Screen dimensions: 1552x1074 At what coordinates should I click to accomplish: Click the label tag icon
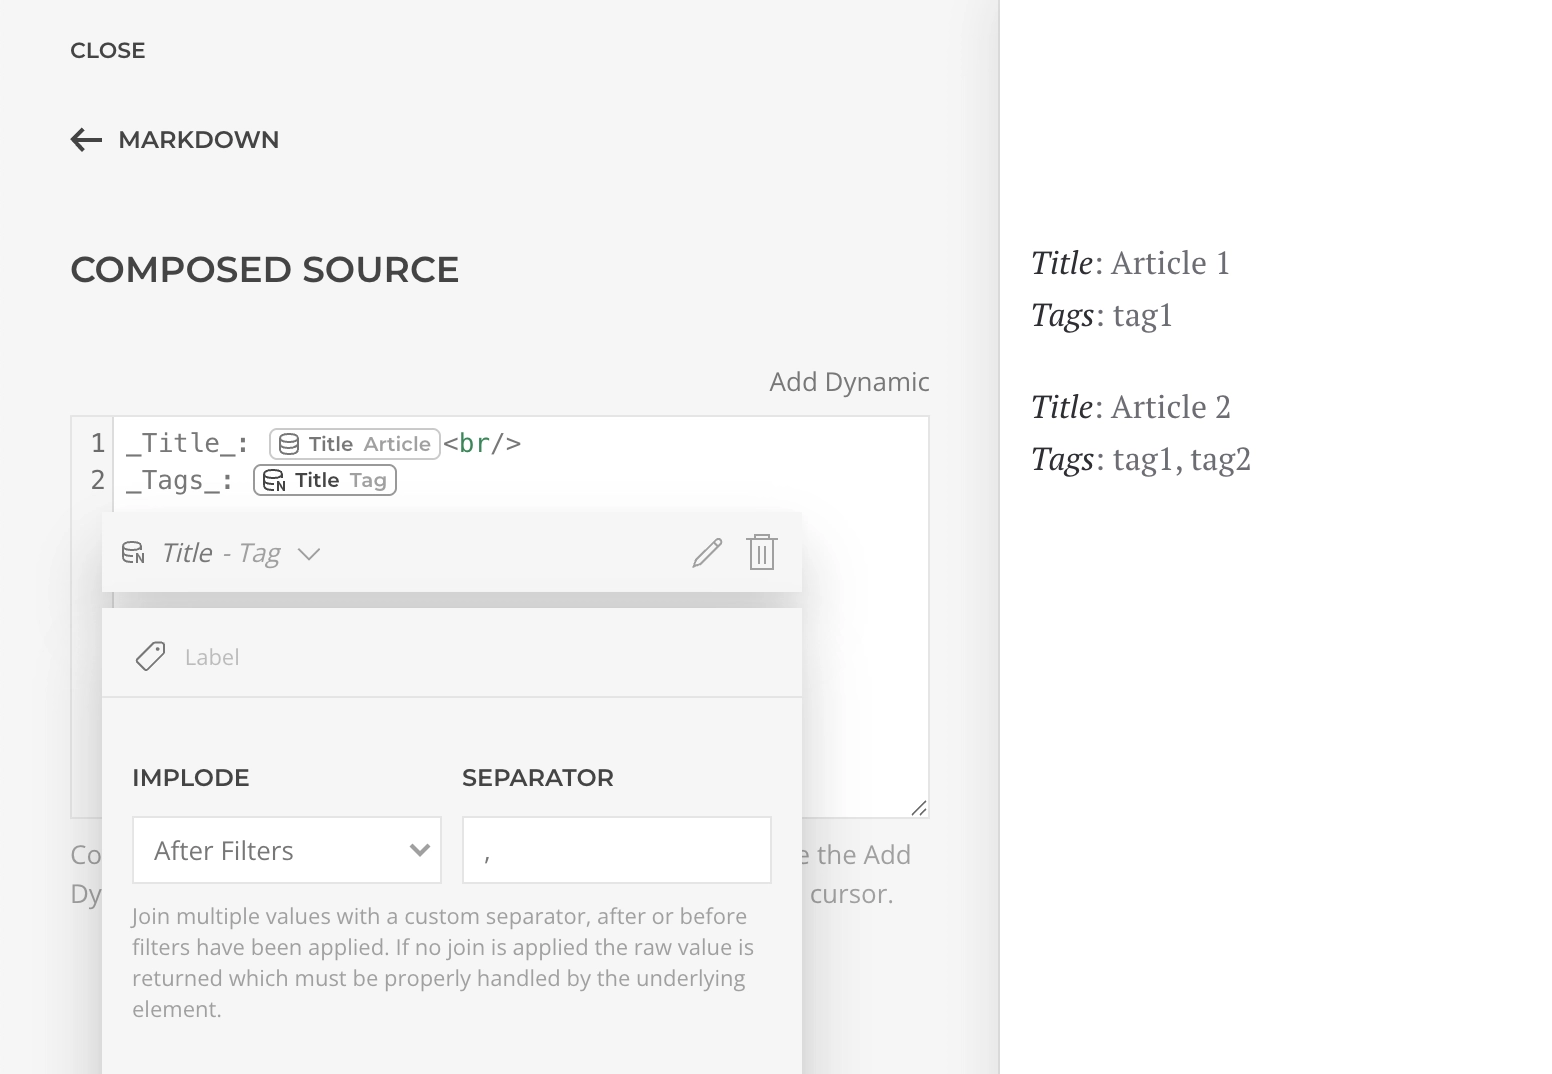tap(150, 657)
